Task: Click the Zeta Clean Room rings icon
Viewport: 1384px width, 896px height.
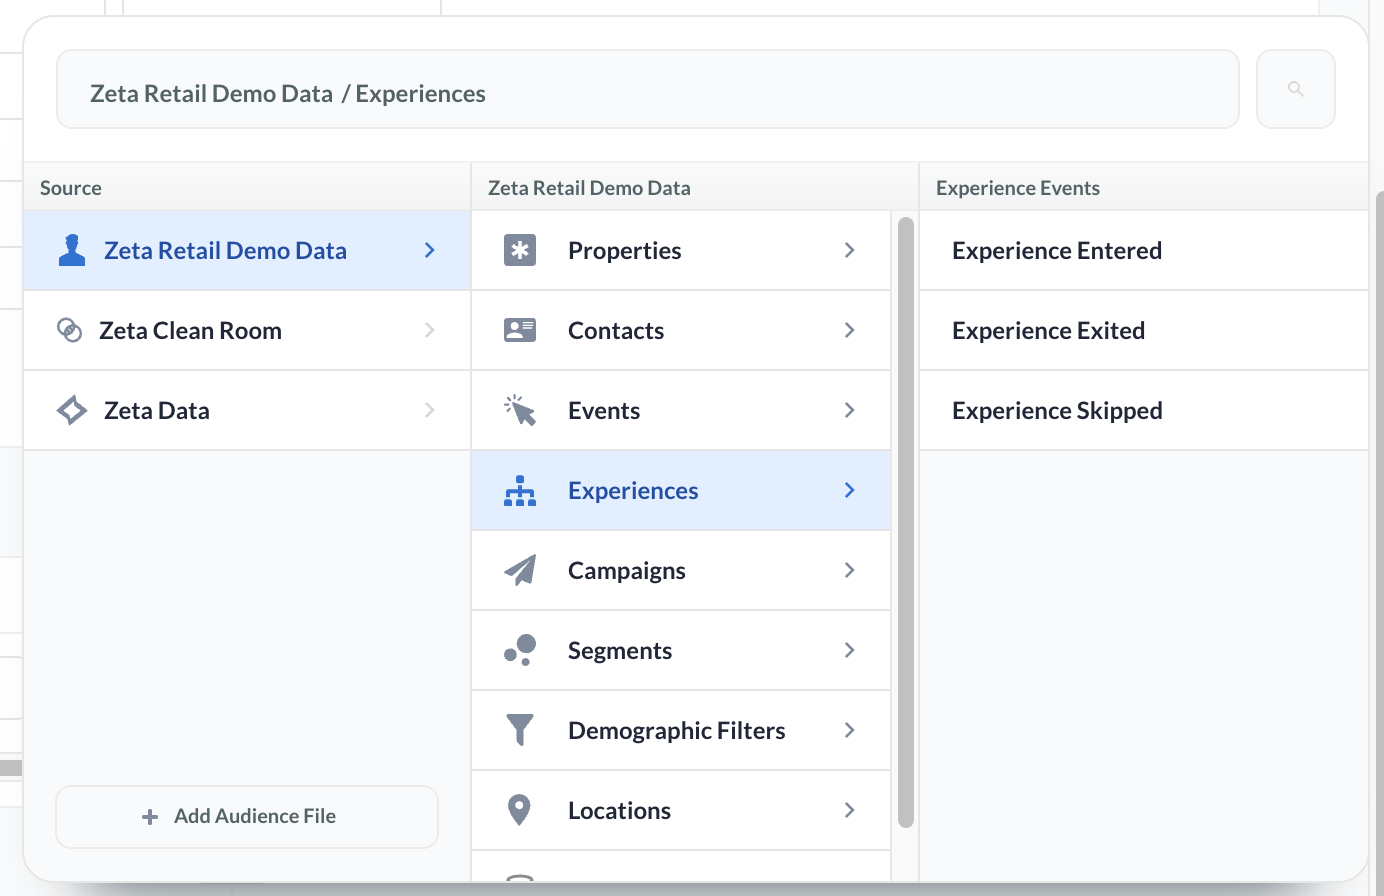Action: 70,330
